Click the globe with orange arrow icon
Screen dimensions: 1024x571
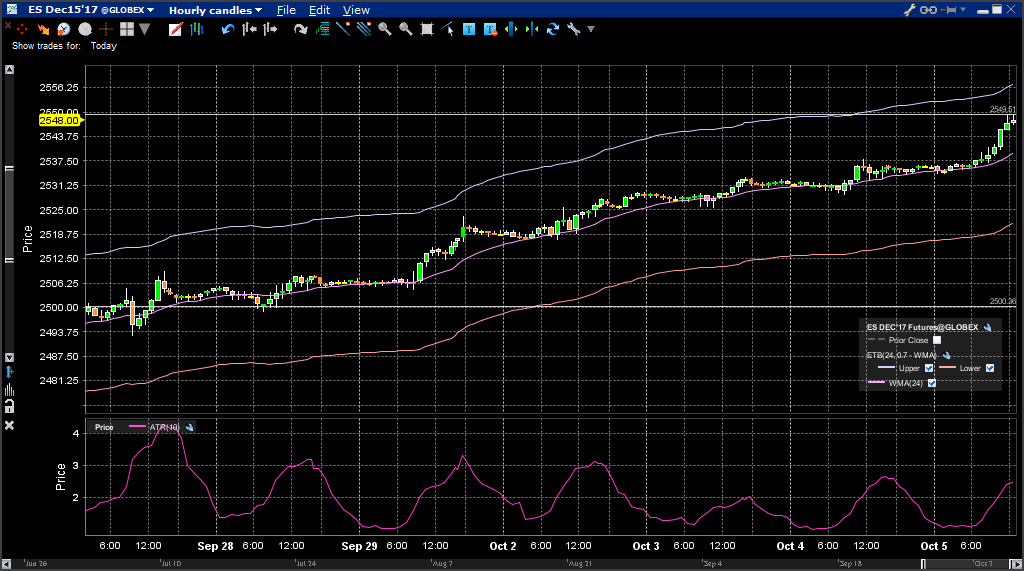[63, 29]
